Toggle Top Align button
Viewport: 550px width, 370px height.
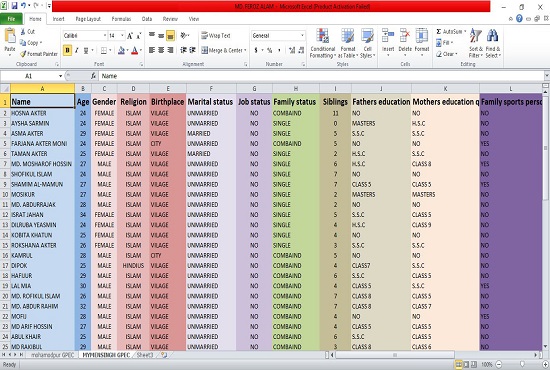[152, 35]
